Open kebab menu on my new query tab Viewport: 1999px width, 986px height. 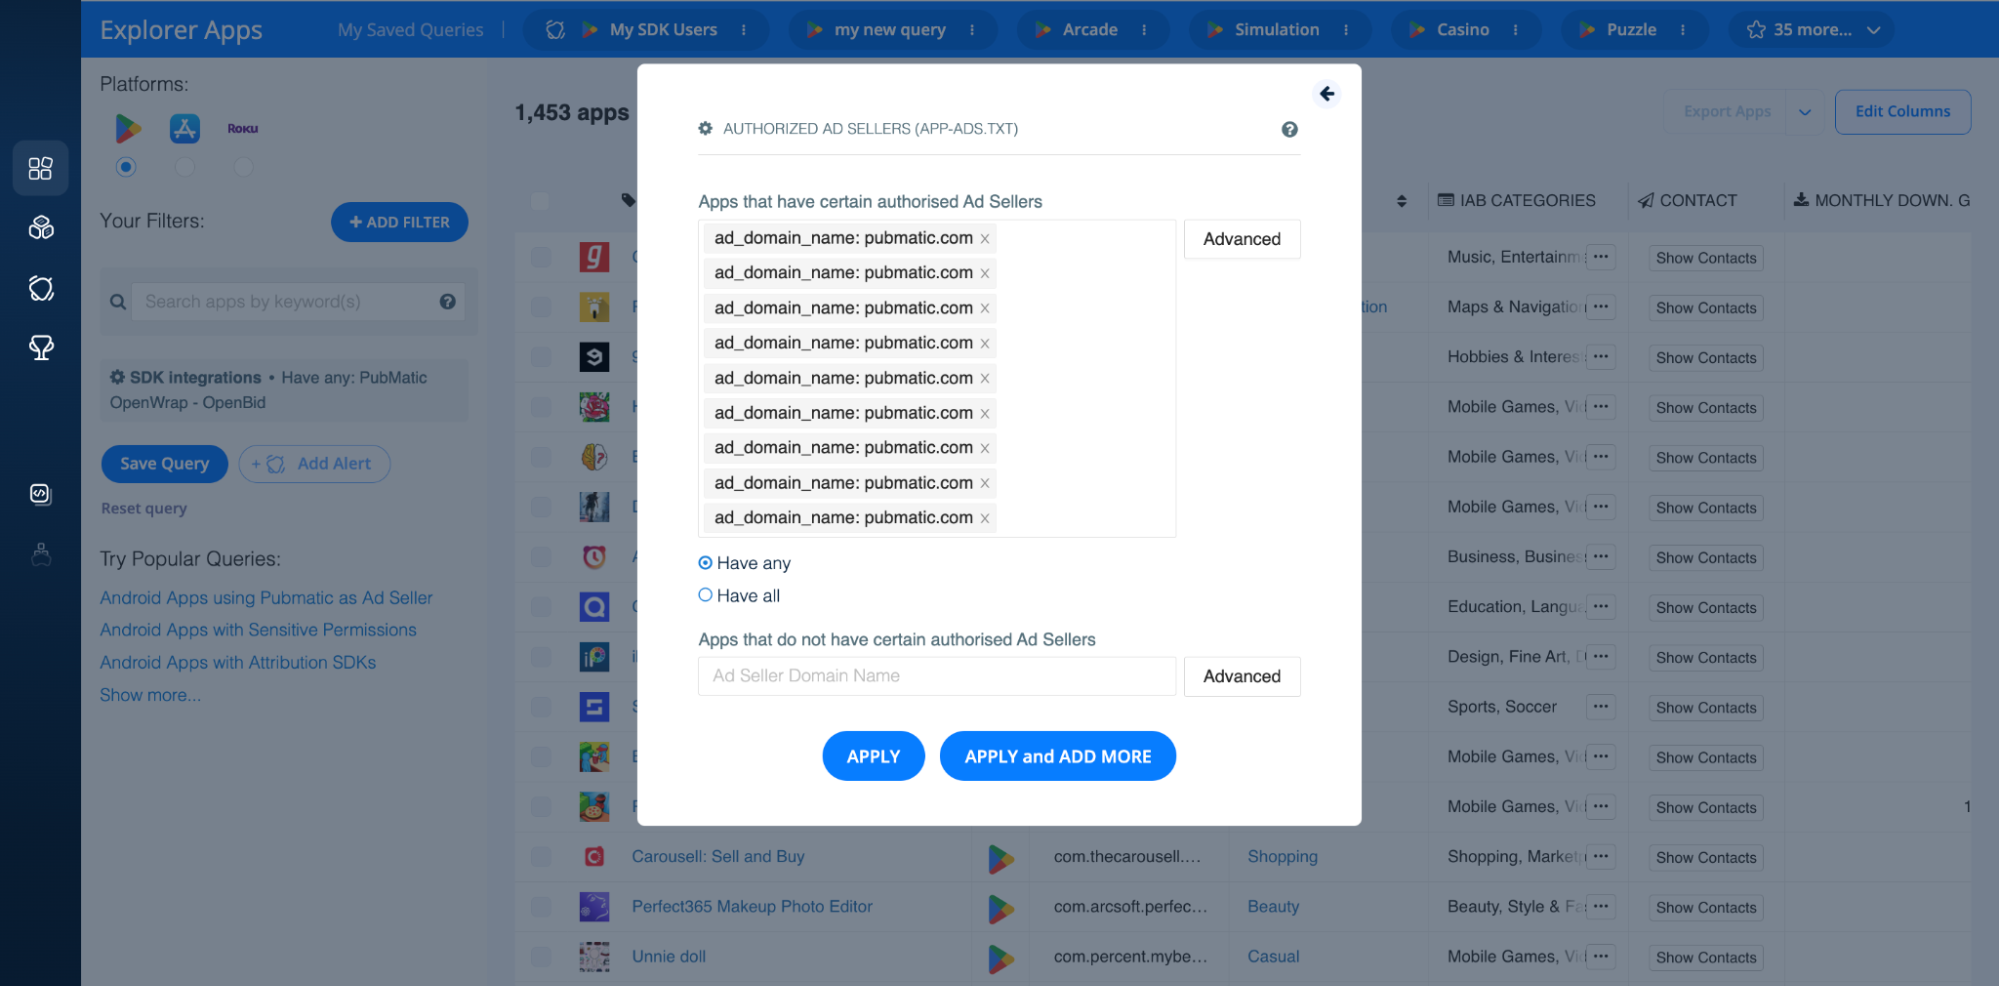pos(972,30)
